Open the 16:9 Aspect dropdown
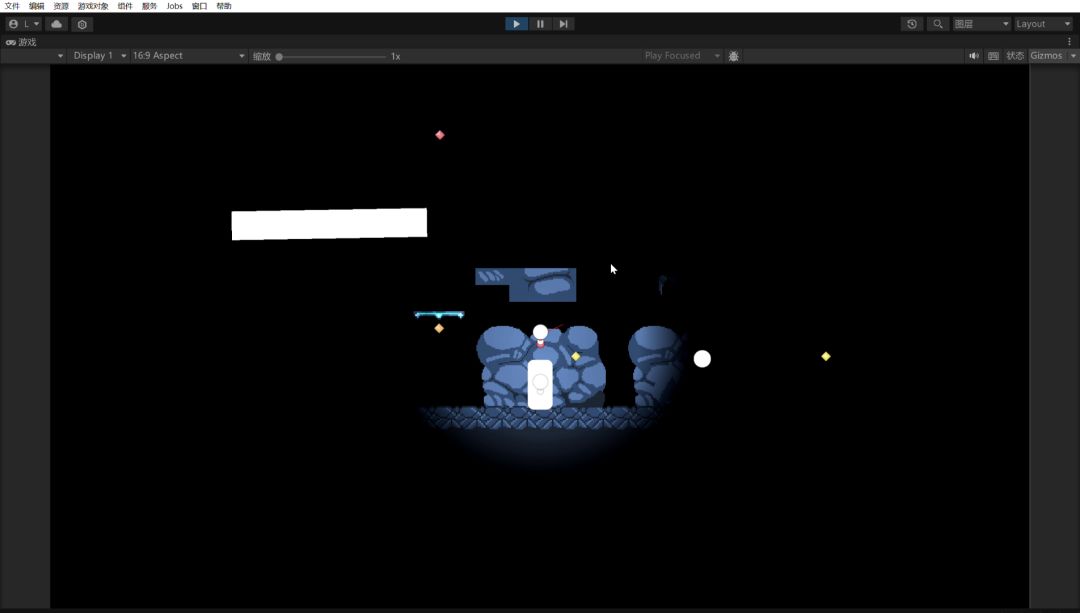This screenshot has height=613, width=1080. coord(188,56)
